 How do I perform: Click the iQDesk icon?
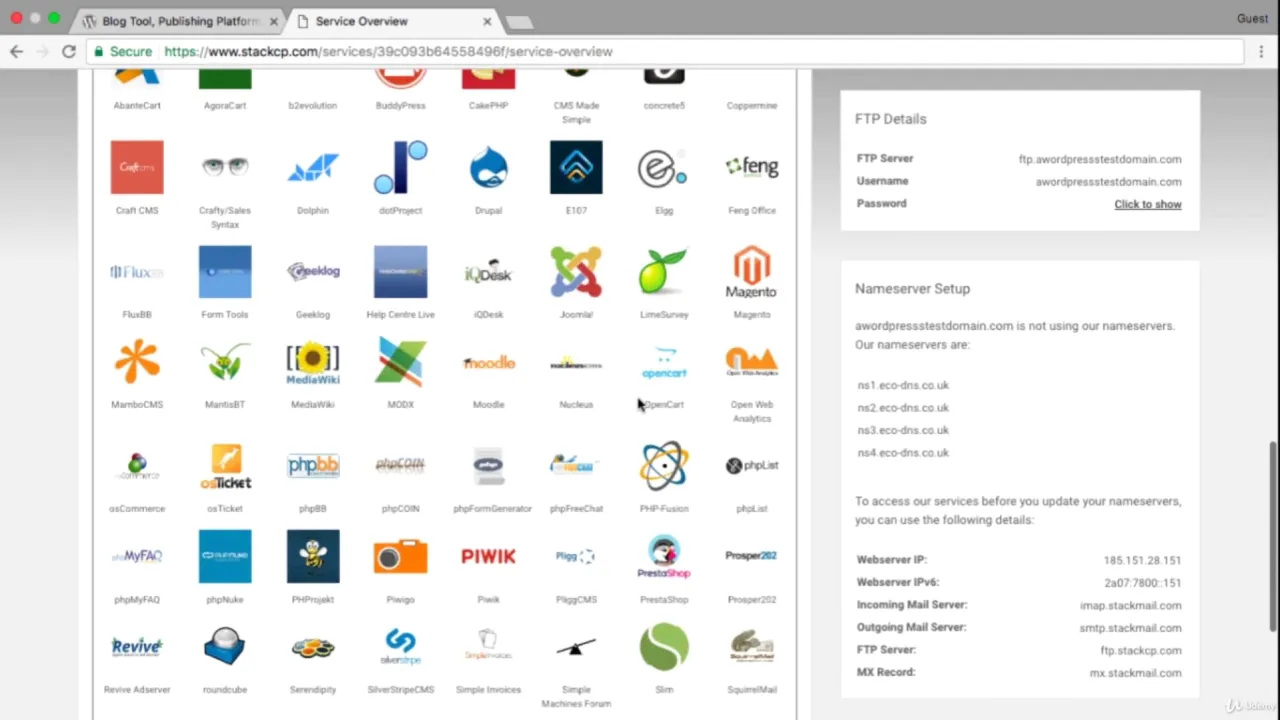point(489,272)
